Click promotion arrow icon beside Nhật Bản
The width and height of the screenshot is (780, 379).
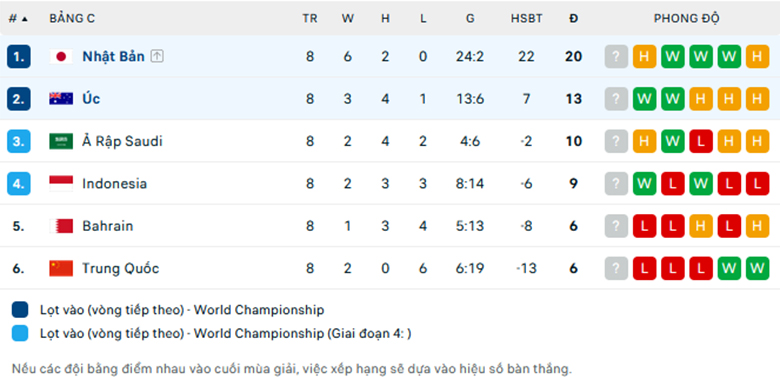tap(157, 57)
